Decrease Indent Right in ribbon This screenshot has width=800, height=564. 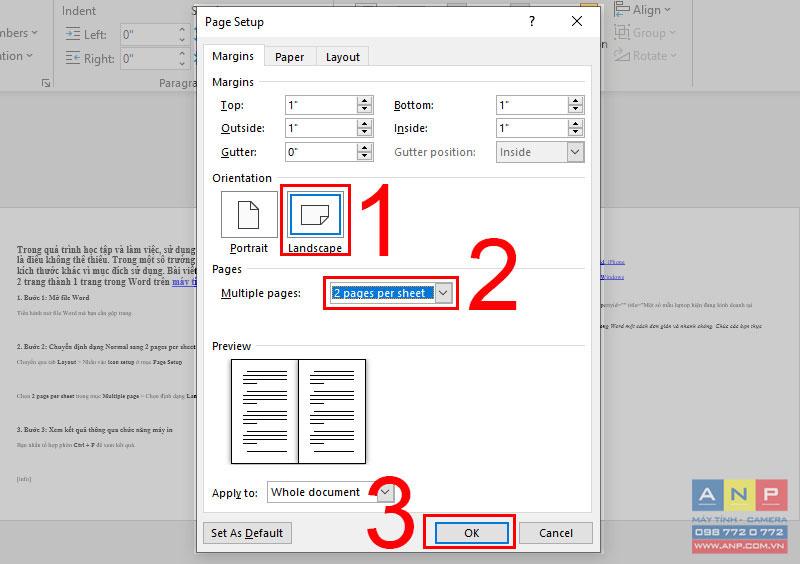pos(182,64)
